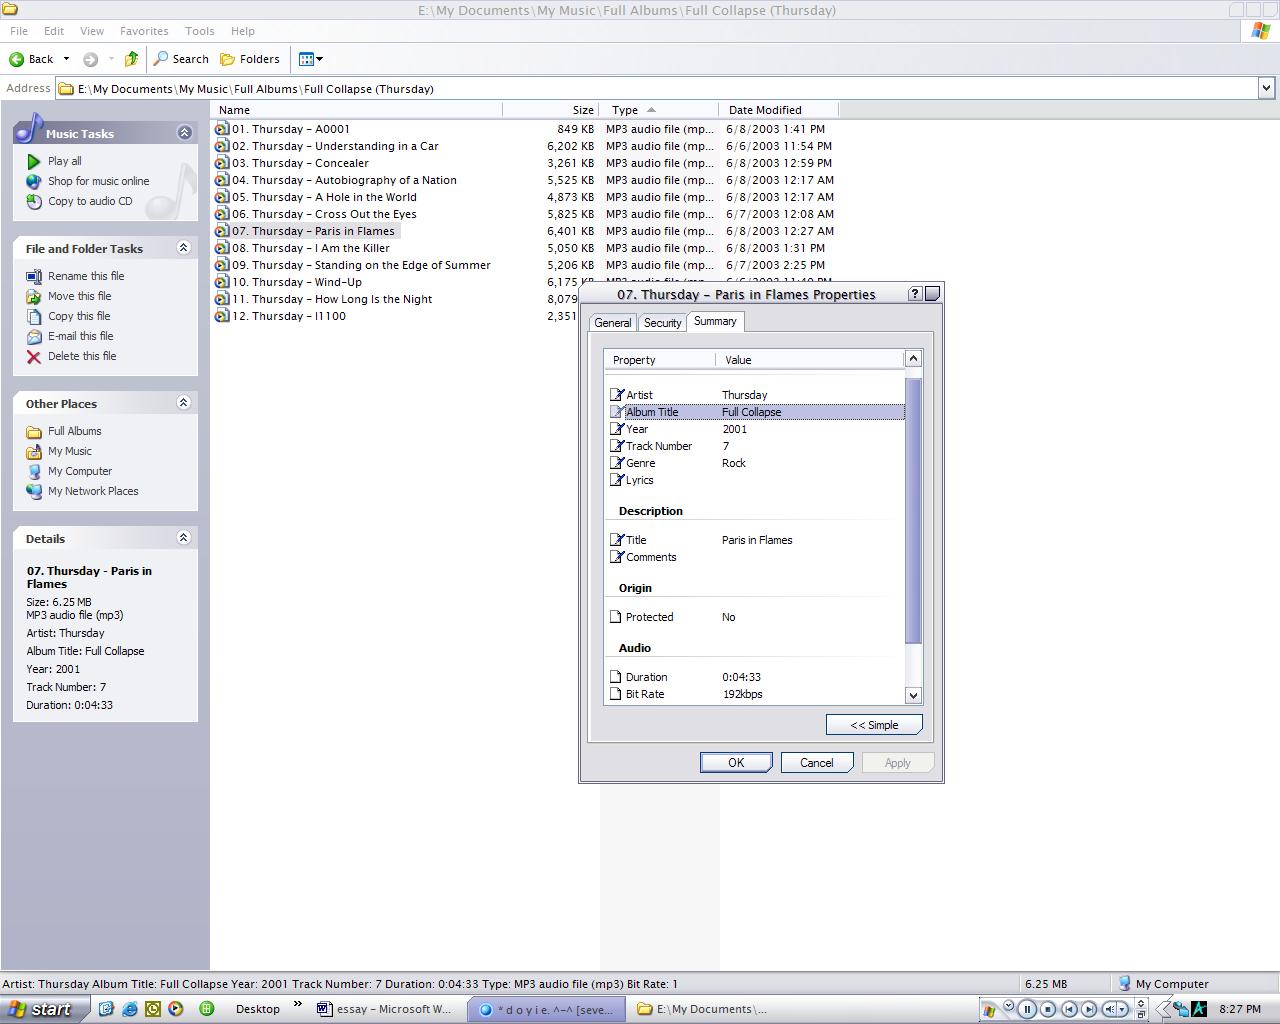This screenshot has height=1024, width=1280.
Task: Click the properties list scroll down arrow
Action: [913, 695]
